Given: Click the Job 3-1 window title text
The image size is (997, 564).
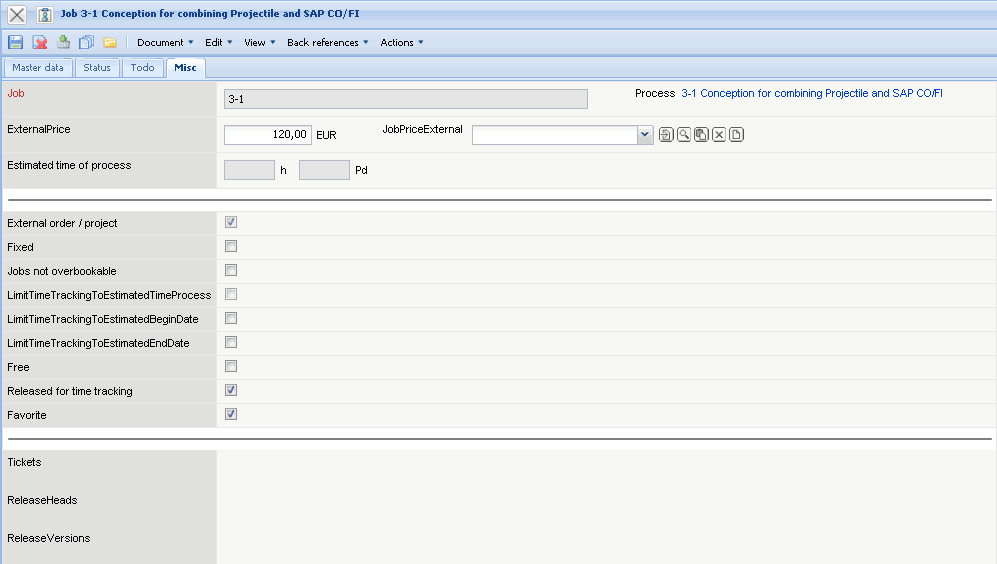Looking at the screenshot, I should coord(210,13).
